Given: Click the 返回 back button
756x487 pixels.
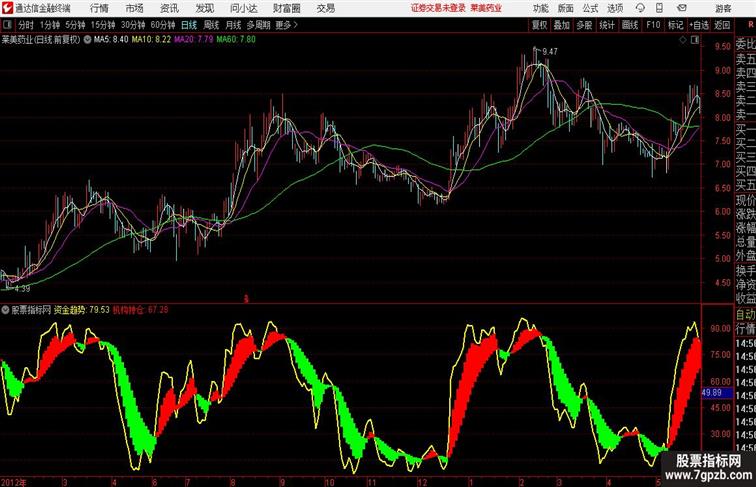Looking at the screenshot, I should pos(722,25).
